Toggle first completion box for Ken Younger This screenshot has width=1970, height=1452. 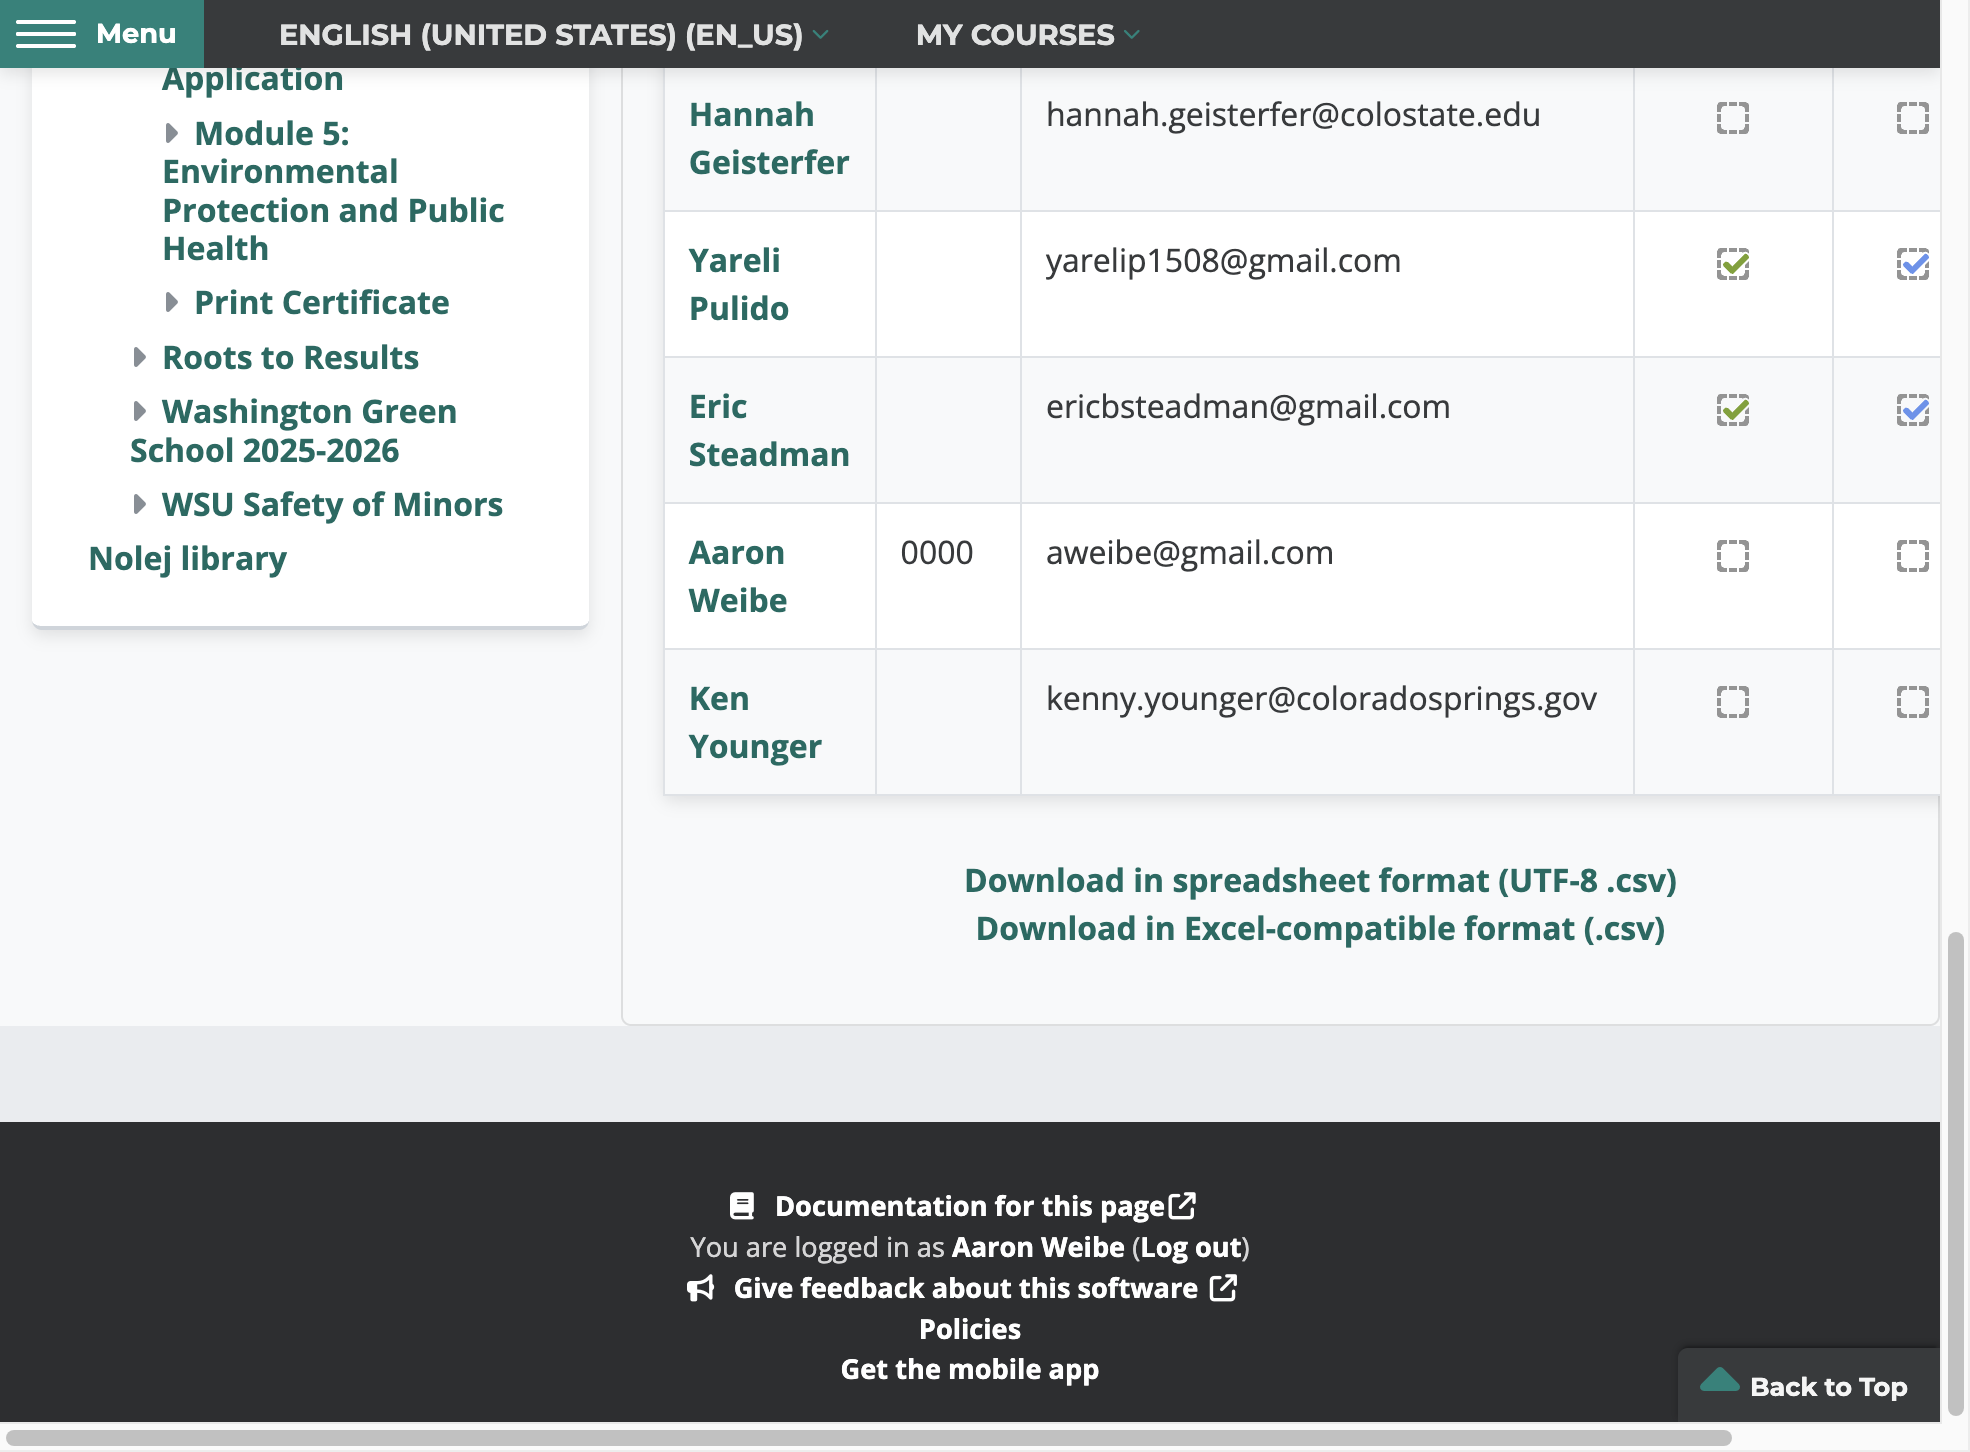coord(1733,702)
